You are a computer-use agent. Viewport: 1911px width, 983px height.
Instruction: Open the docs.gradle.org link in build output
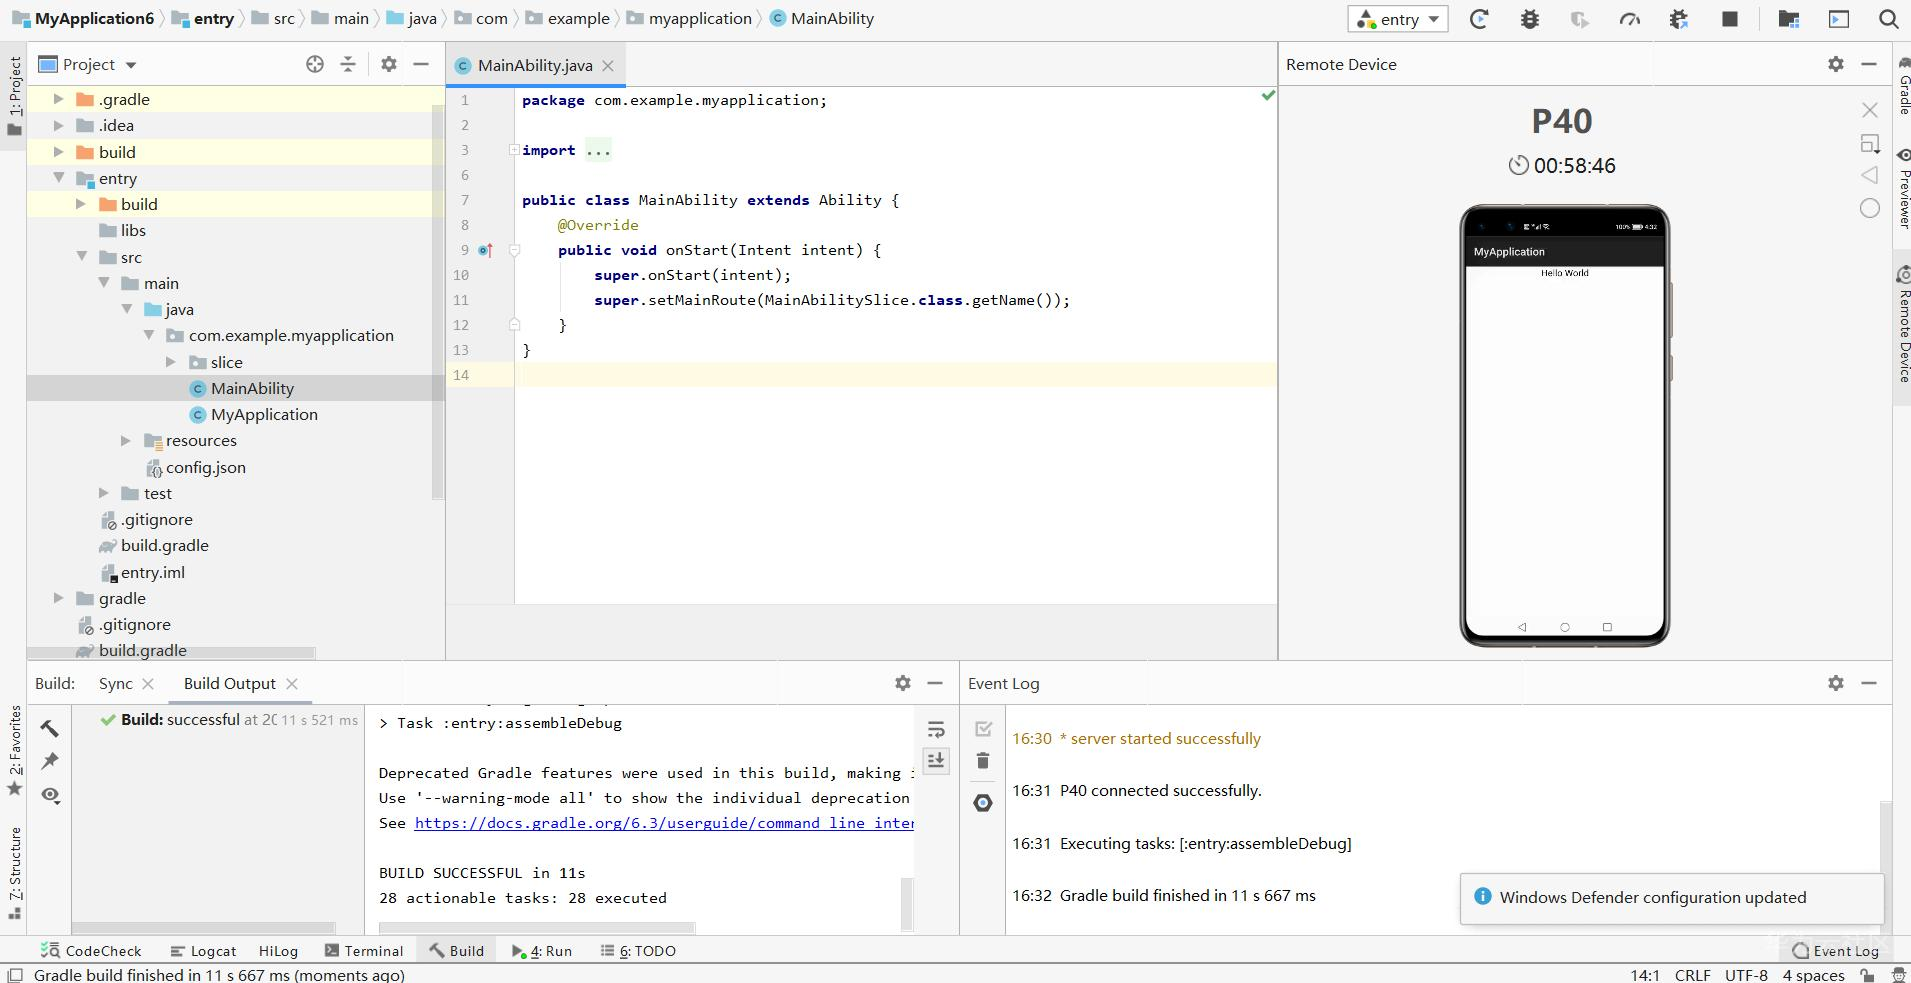pos(664,823)
